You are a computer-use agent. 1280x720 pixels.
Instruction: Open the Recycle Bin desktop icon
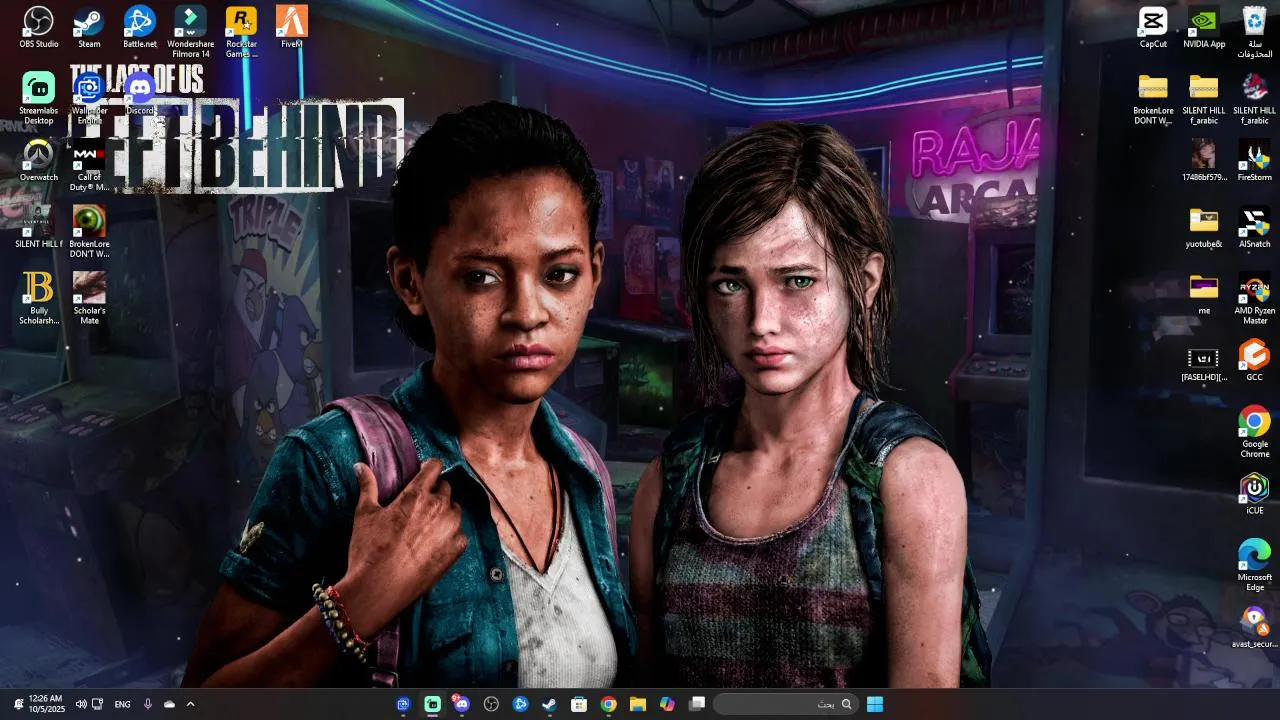pos(1255,32)
